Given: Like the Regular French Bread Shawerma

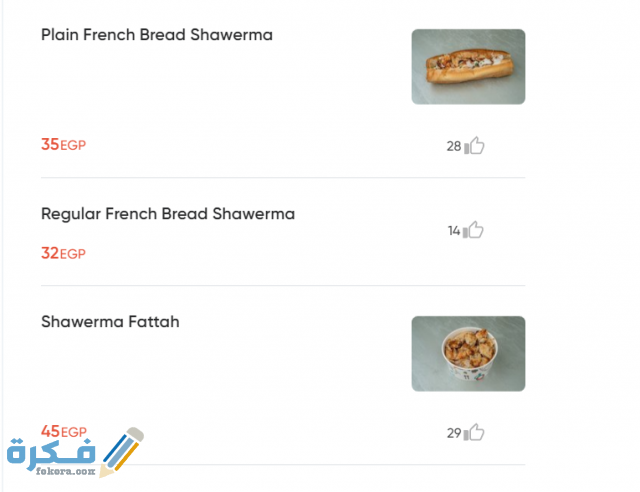Looking at the screenshot, I should [475, 230].
